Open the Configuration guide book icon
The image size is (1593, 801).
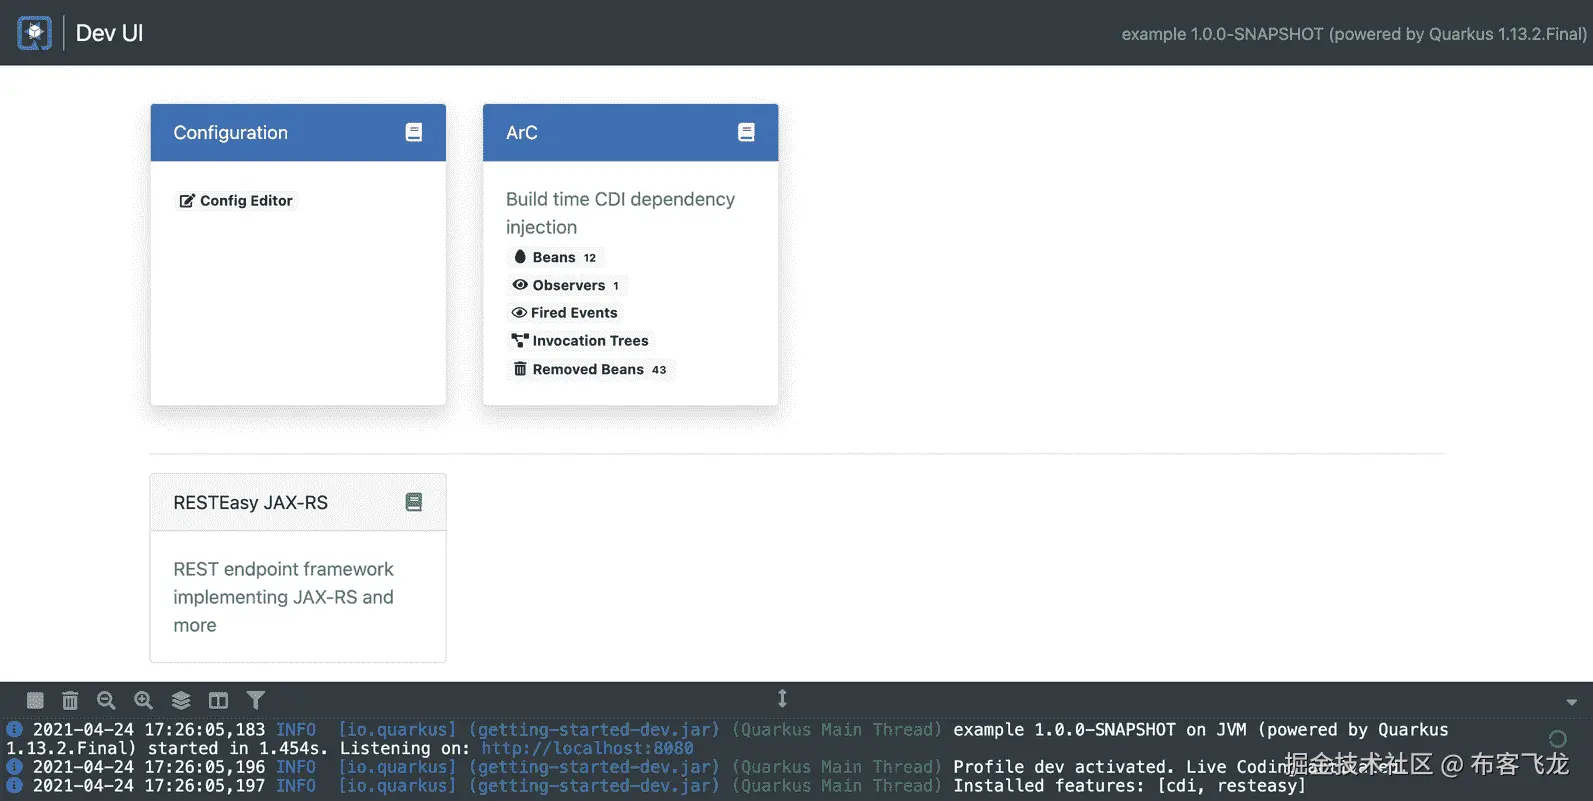coord(414,132)
